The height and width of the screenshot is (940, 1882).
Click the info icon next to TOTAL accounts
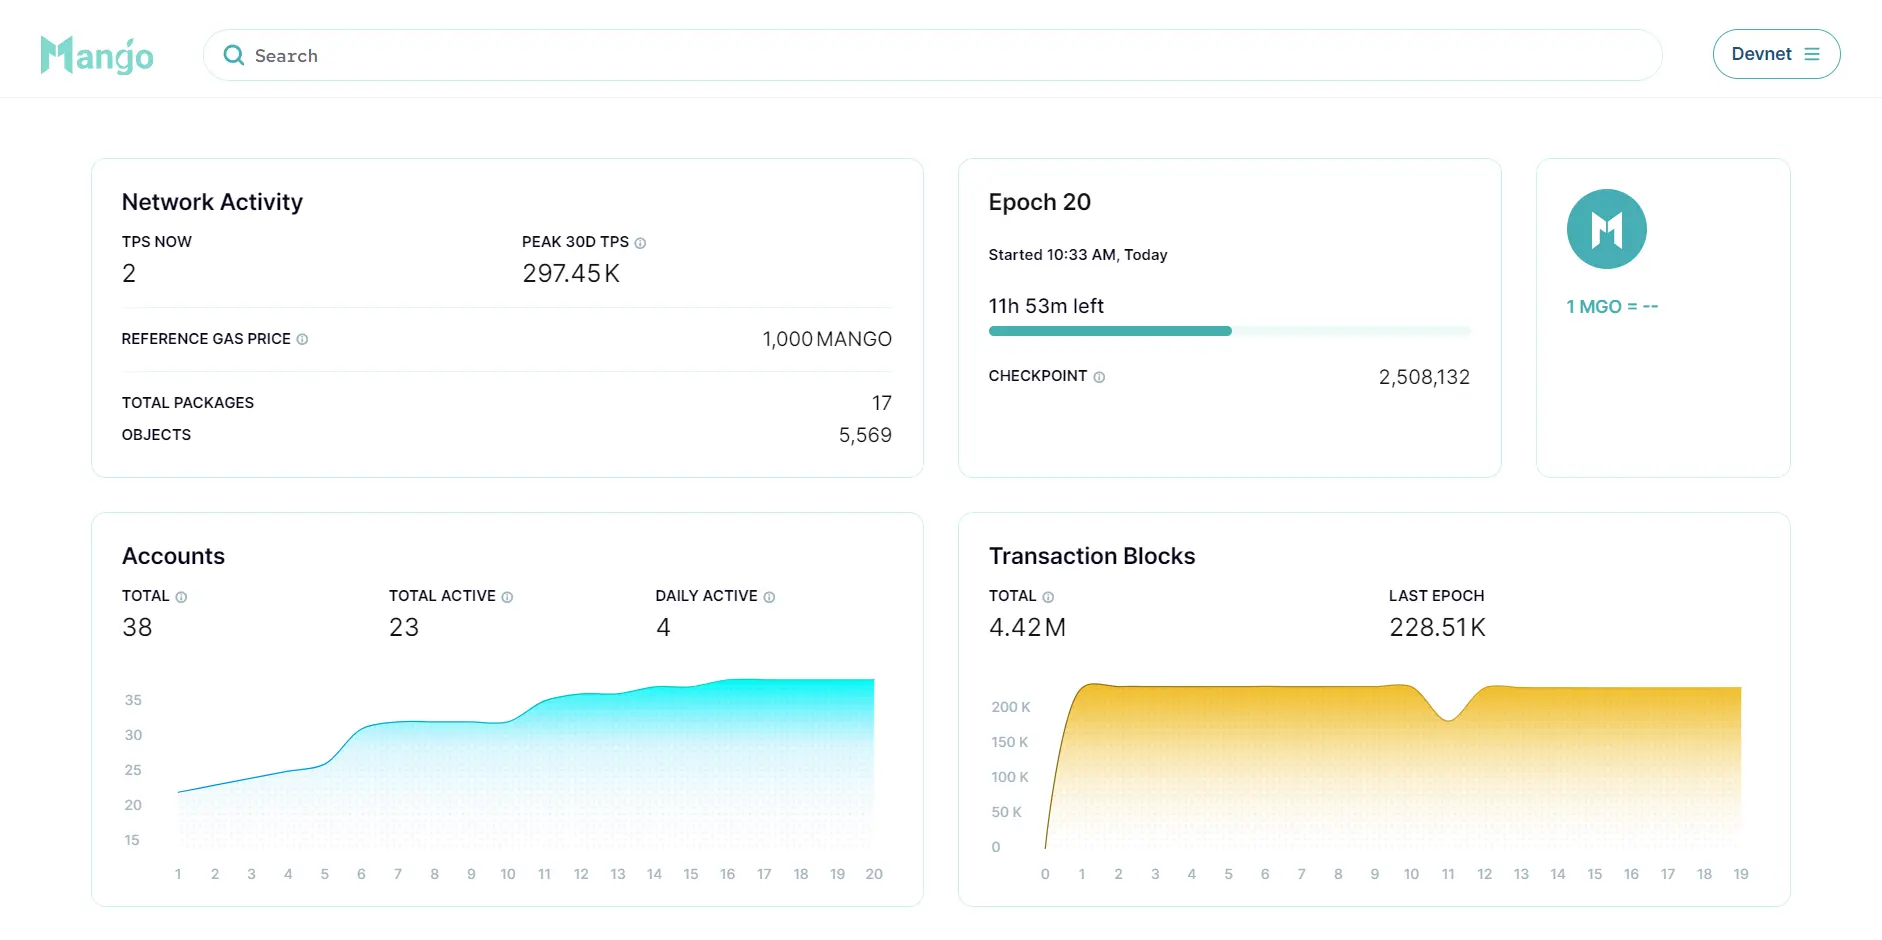click(x=181, y=596)
